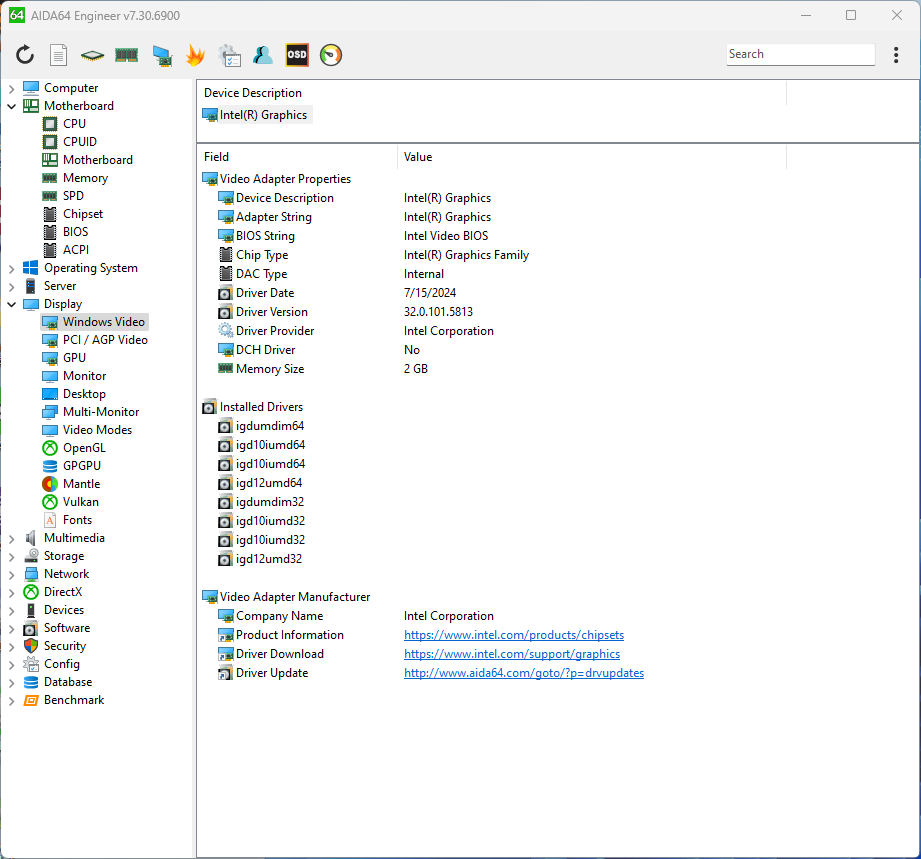The image size is (921, 859).
Task: Open the memory benchmark RAM toolbar icon
Action: point(126,56)
